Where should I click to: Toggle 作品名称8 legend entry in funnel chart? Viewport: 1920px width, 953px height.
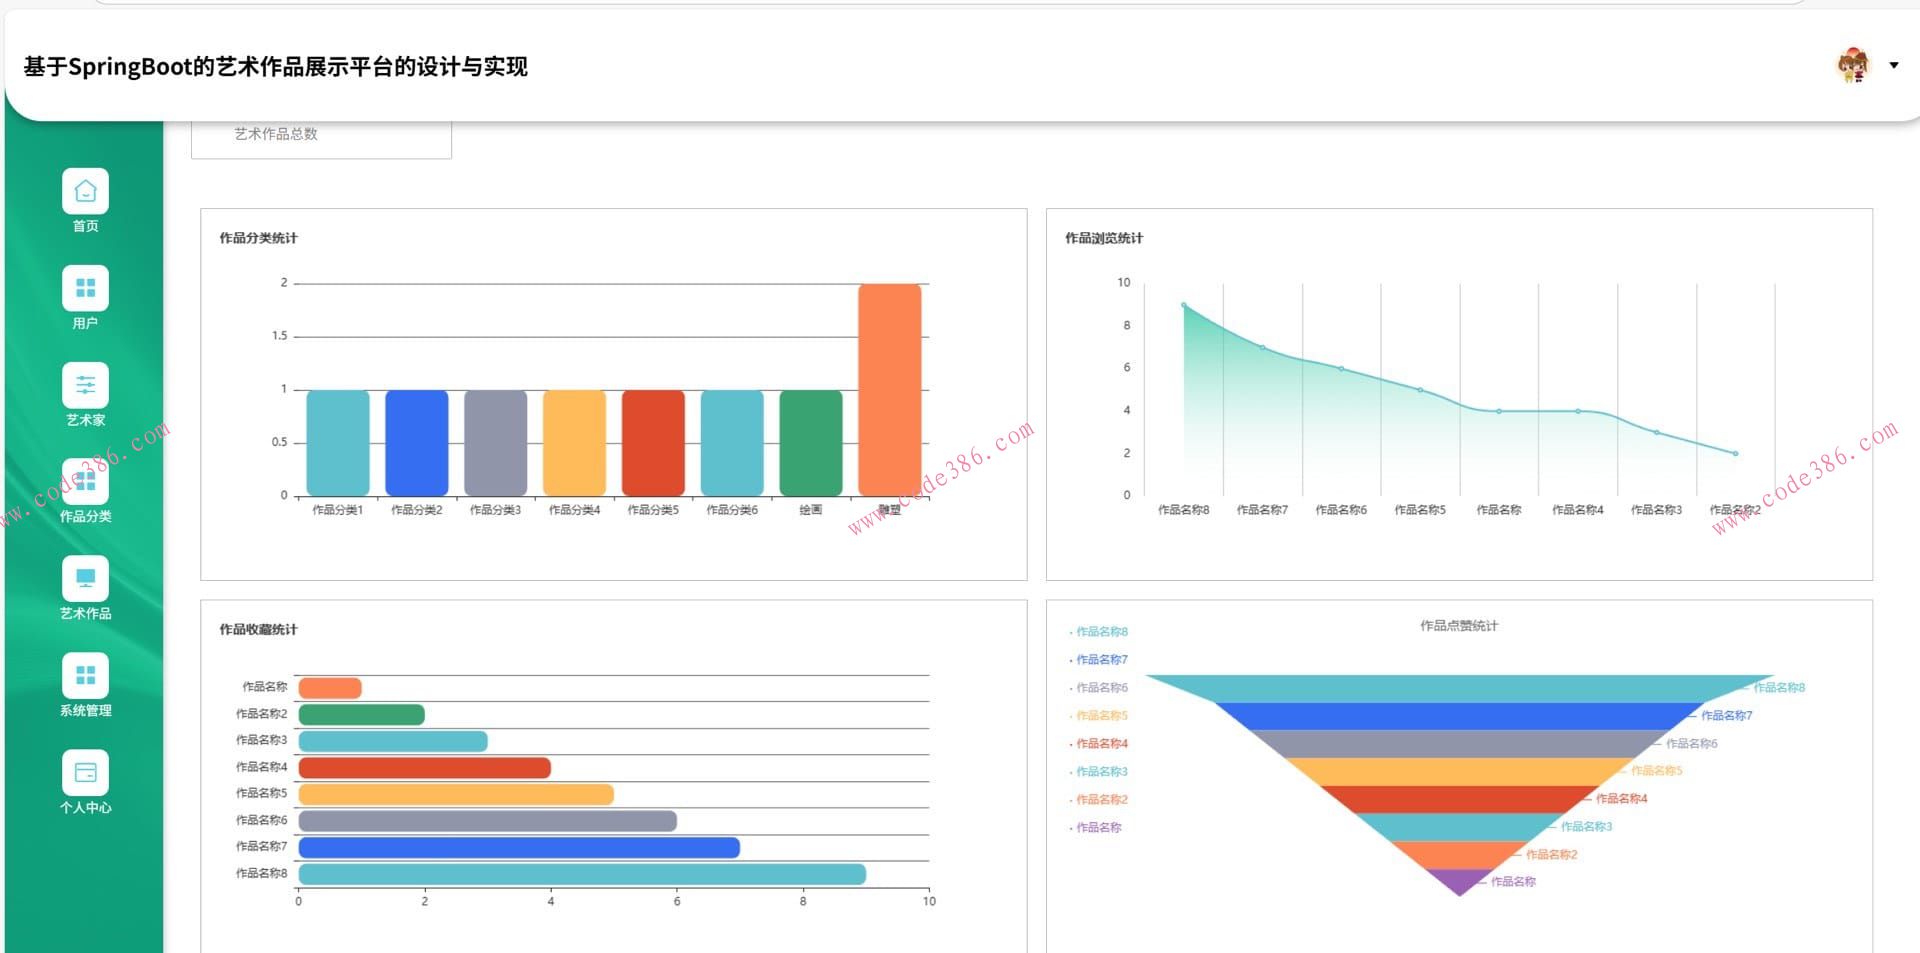(1100, 632)
